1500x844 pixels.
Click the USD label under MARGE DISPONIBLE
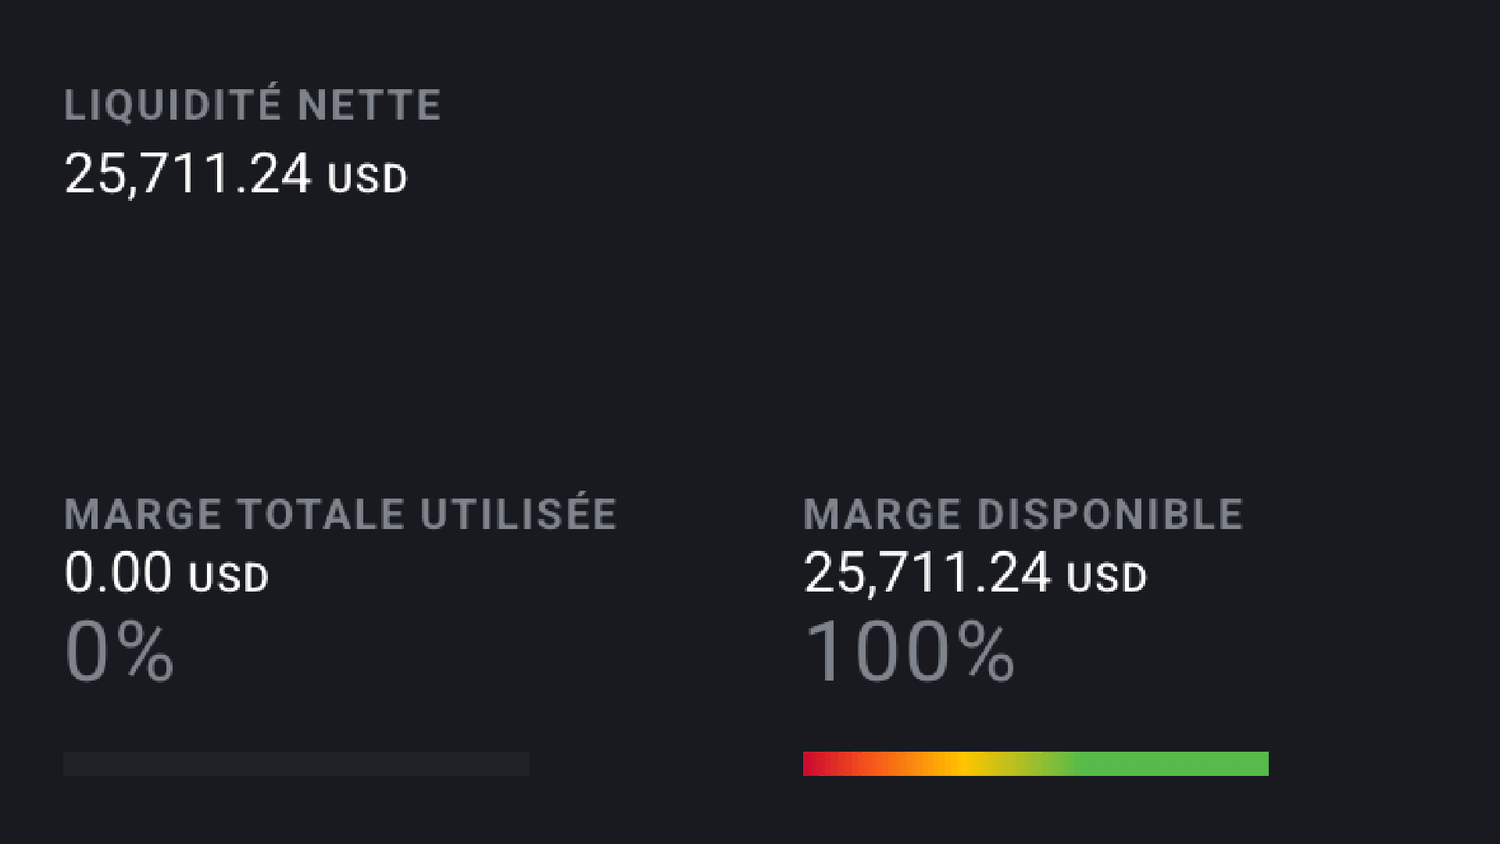[1107, 578]
